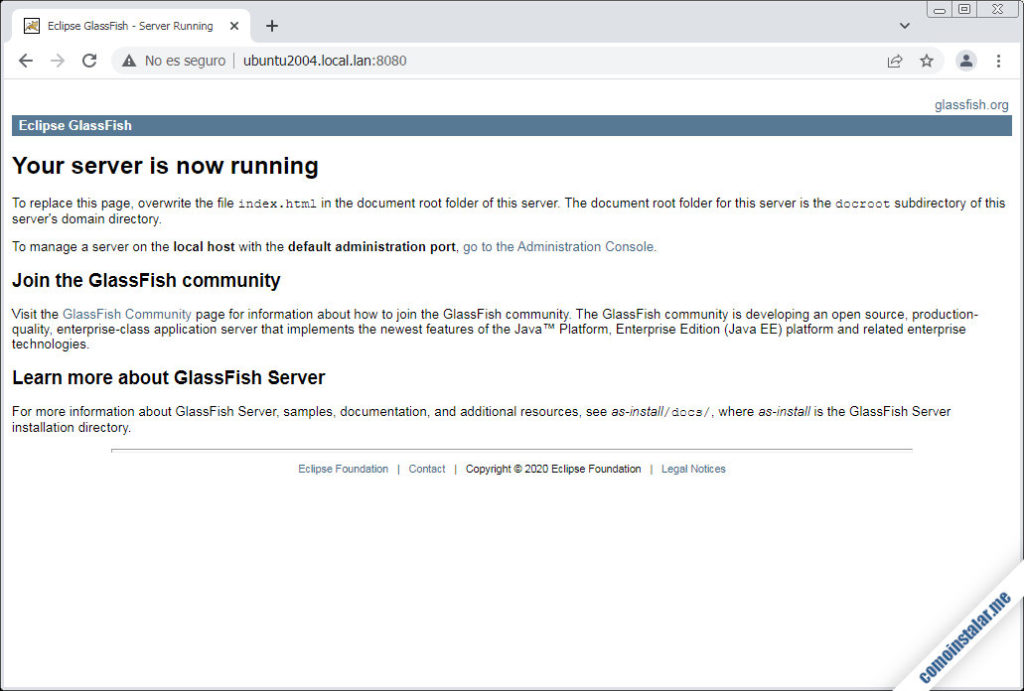Click the Eclipse Foundation footer link
Screen dimensions: 1024x691
tap(343, 468)
